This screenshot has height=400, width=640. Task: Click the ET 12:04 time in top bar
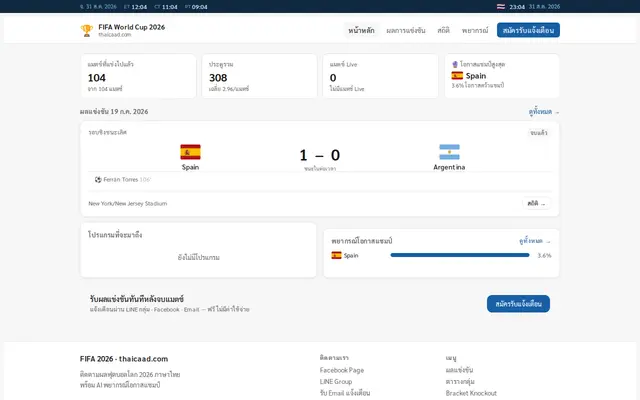point(136,7)
